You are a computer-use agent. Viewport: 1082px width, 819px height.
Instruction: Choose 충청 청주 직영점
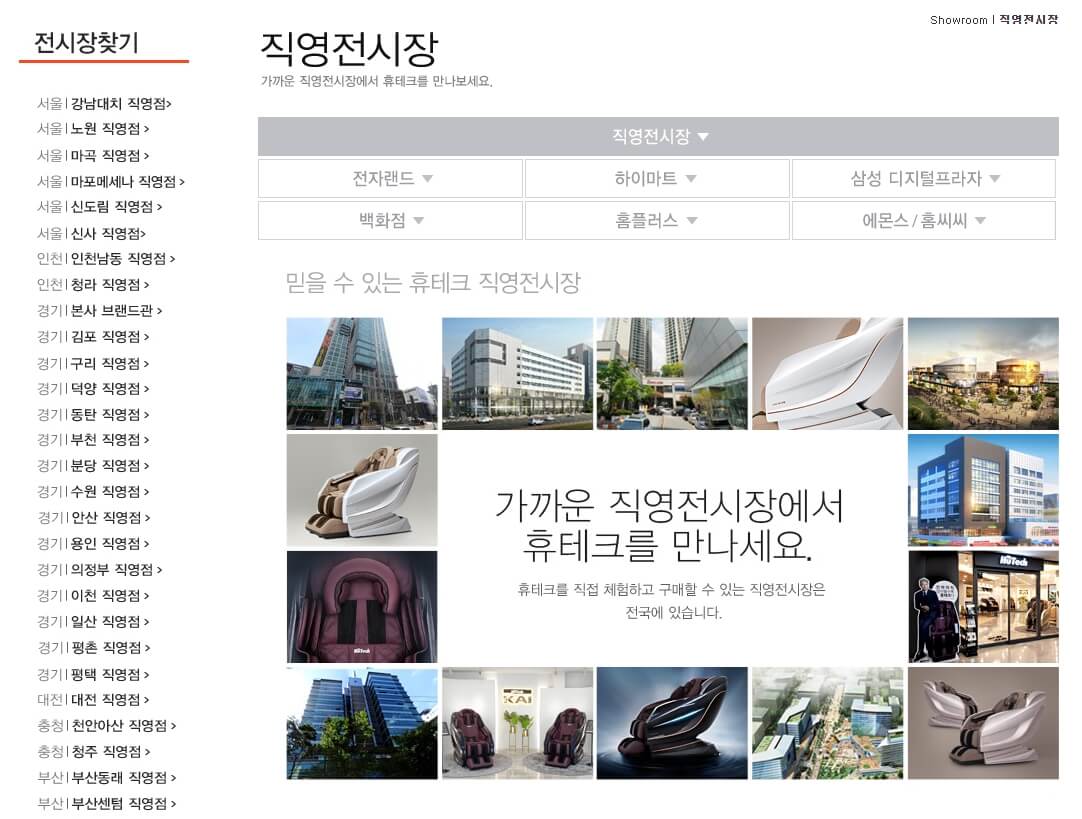(x=94, y=751)
